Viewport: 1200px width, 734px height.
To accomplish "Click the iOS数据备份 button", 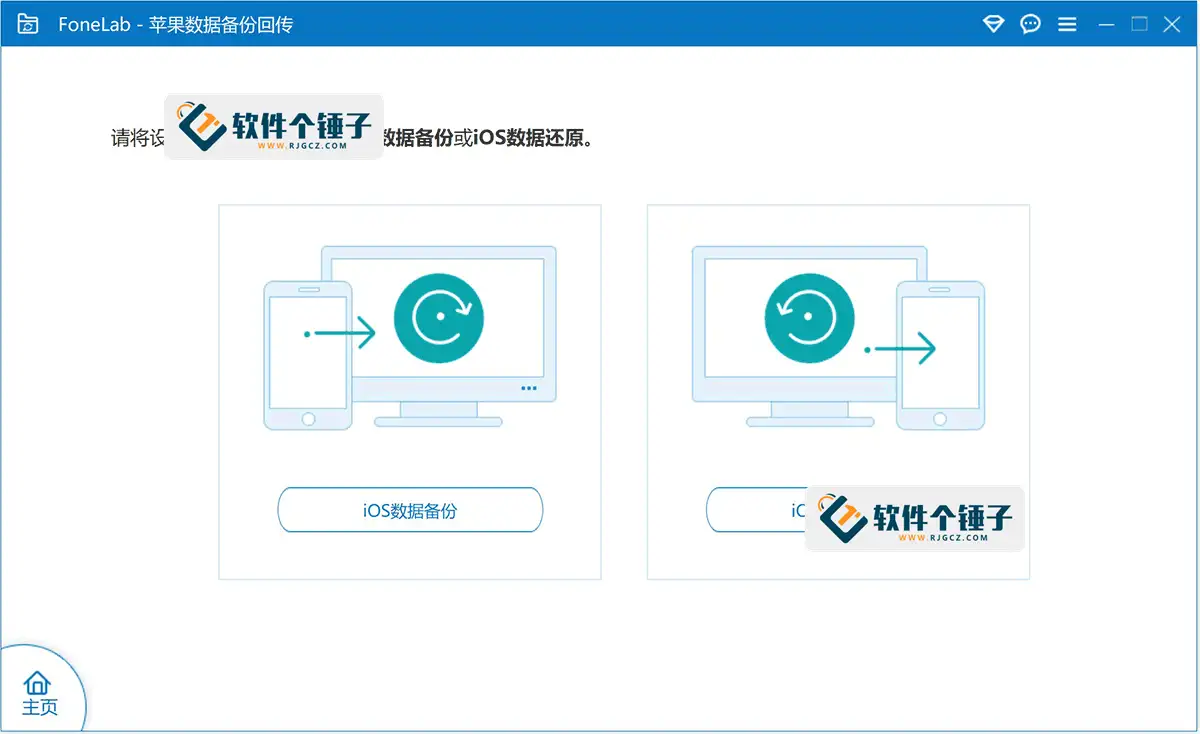I will (410, 510).
